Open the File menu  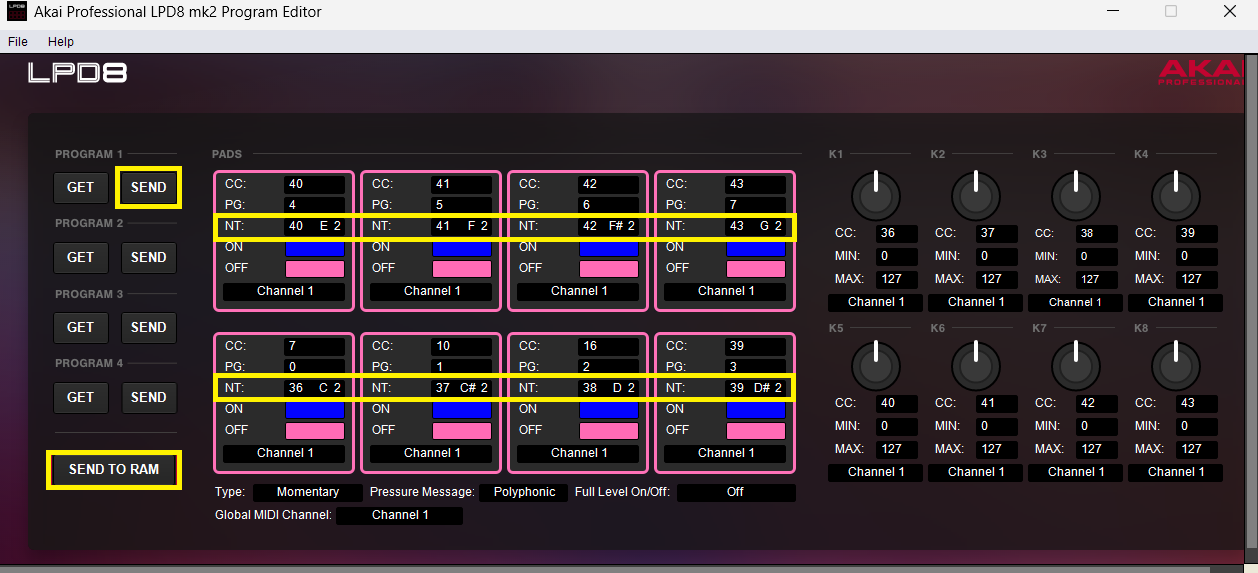(x=17, y=42)
